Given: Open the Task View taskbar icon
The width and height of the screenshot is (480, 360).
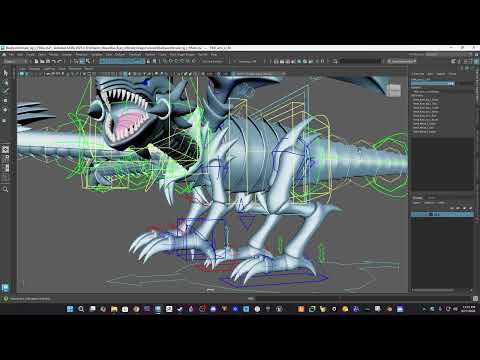Looking at the screenshot, I should pyautogui.click(x=92, y=309).
